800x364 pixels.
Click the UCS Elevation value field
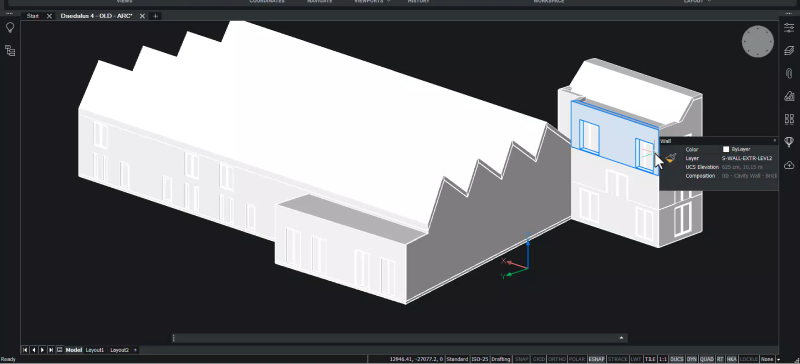(x=743, y=167)
